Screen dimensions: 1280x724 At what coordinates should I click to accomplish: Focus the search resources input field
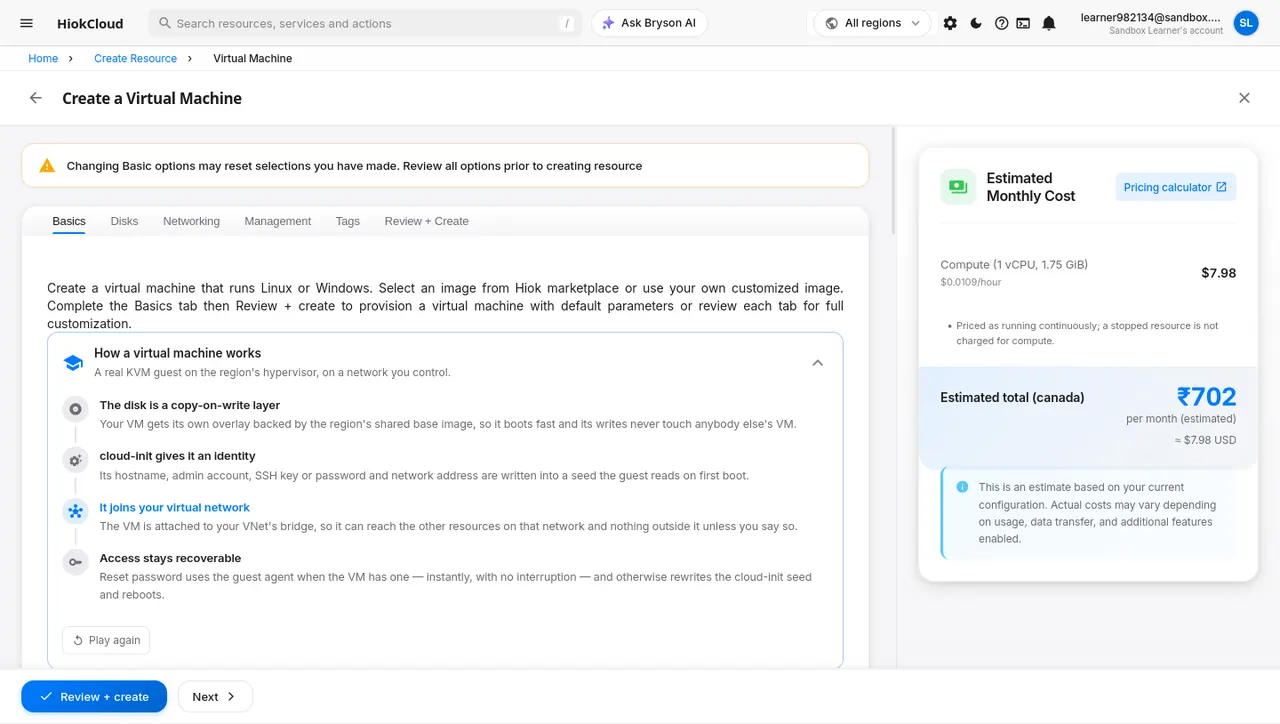[x=365, y=23]
